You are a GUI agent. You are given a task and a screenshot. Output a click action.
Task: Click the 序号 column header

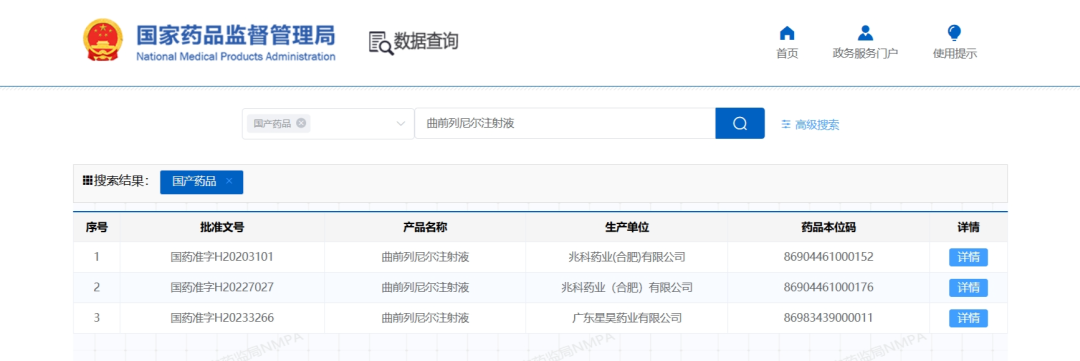(96, 227)
